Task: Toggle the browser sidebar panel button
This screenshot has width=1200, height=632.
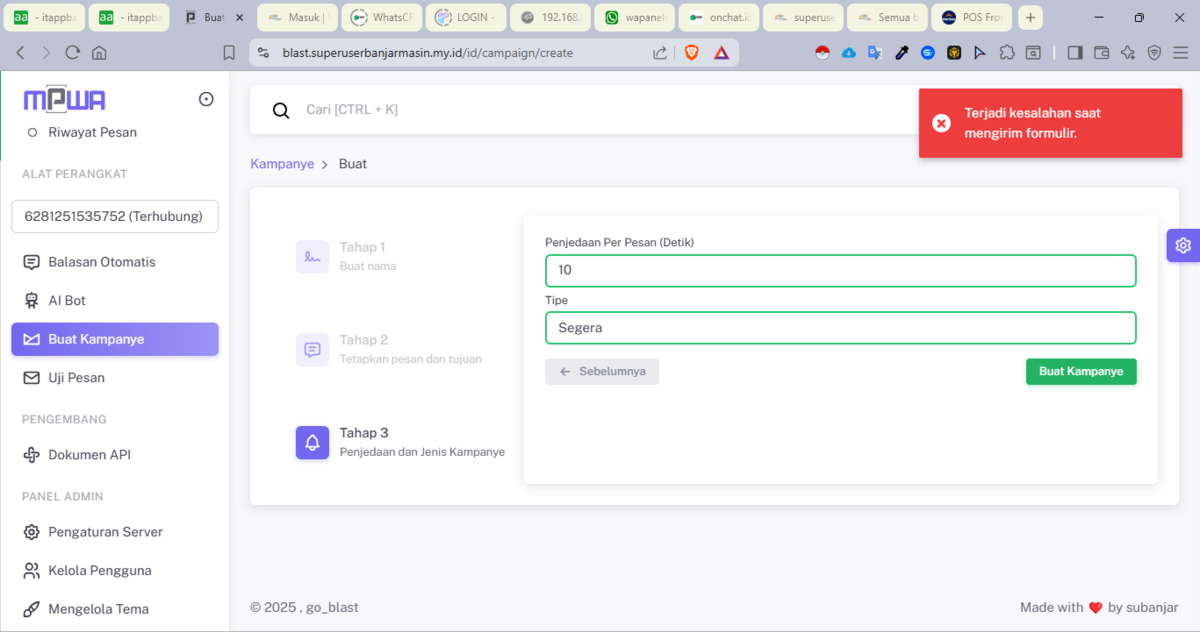Action: [1075, 53]
